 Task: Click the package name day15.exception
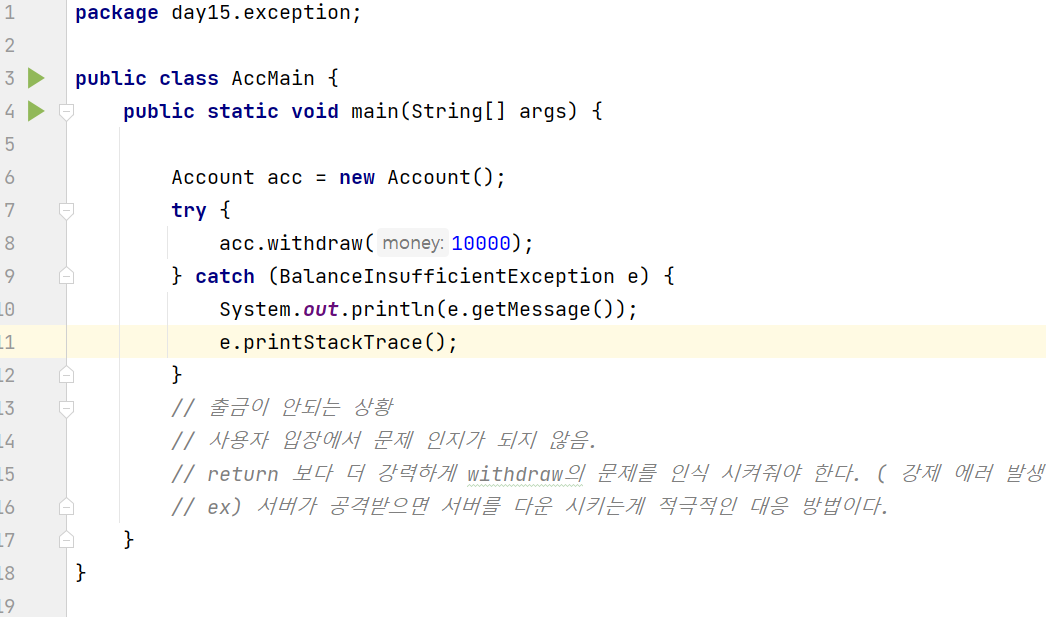click(x=259, y=13)
